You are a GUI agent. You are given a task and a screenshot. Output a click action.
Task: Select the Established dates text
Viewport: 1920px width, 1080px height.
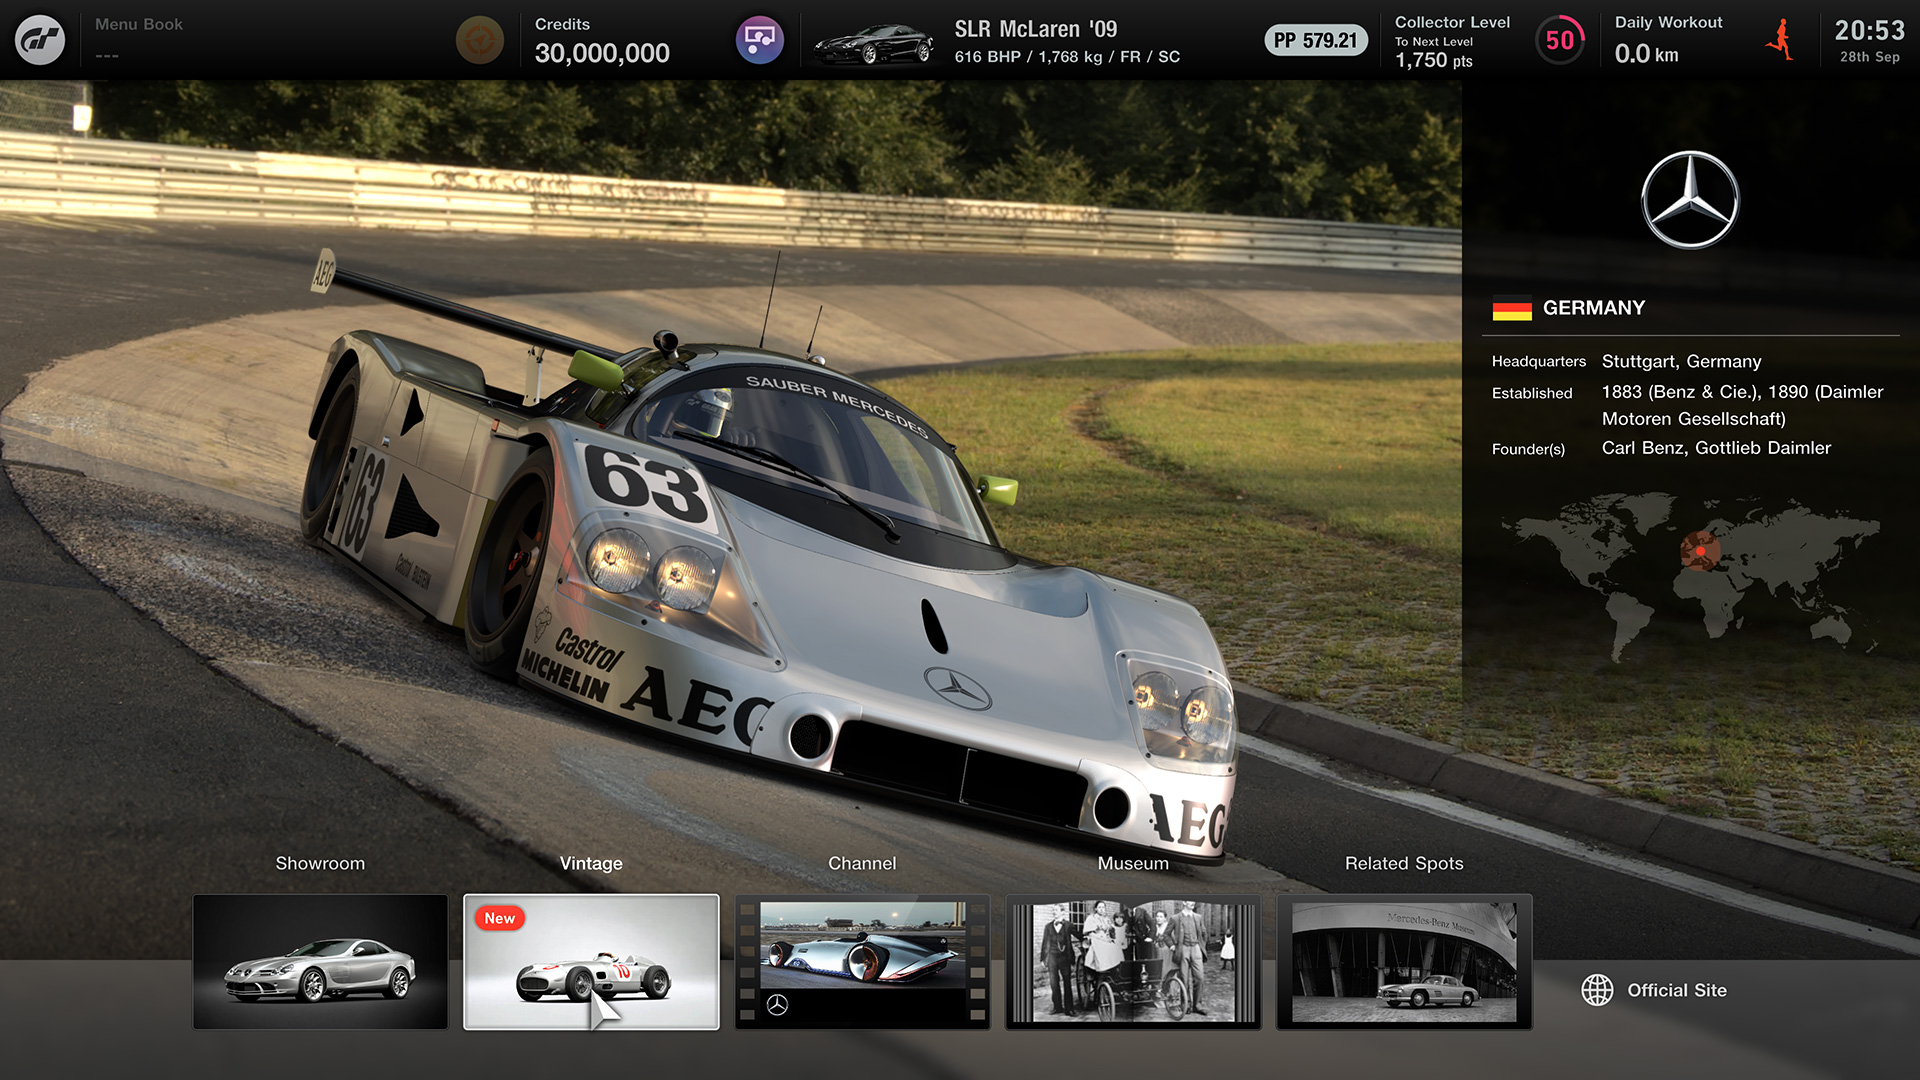[x=1742, y=405]
